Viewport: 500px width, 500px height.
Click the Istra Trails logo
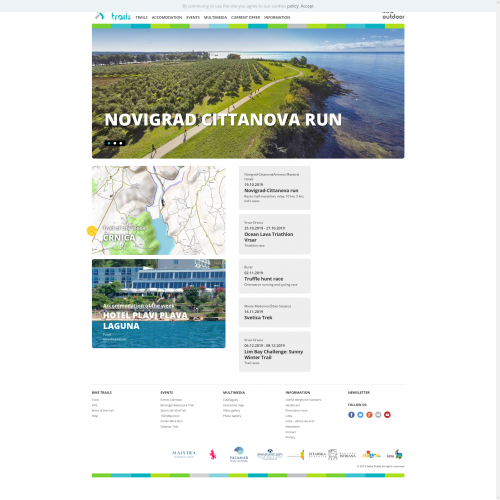(113, 16)
